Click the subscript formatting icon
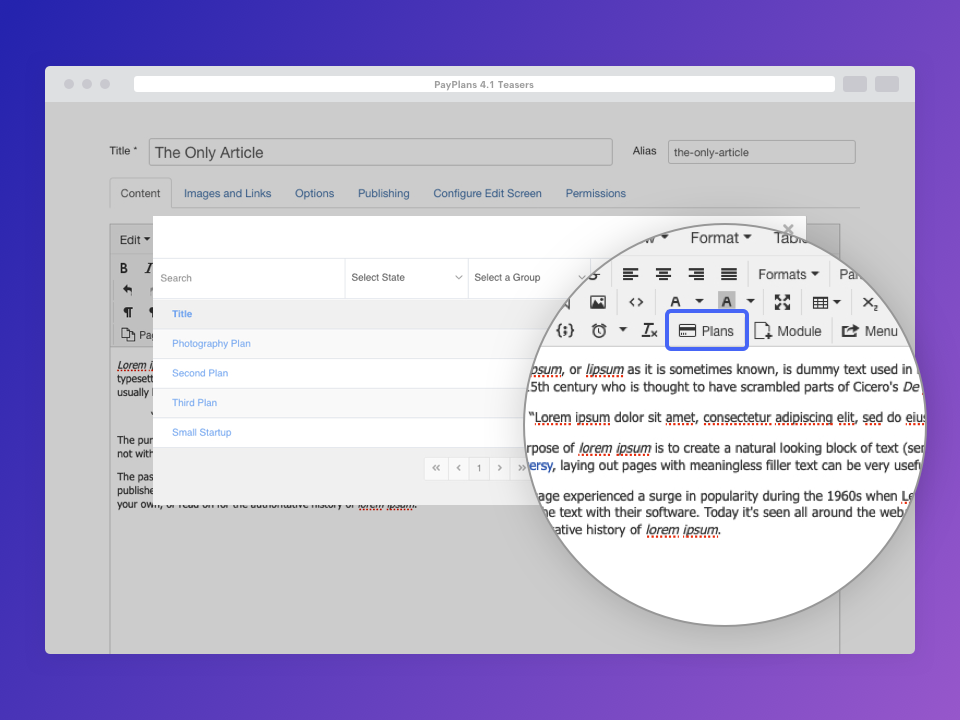Image resolution: width=960 pixels, height=720 pixels. (x=869, y=303)
